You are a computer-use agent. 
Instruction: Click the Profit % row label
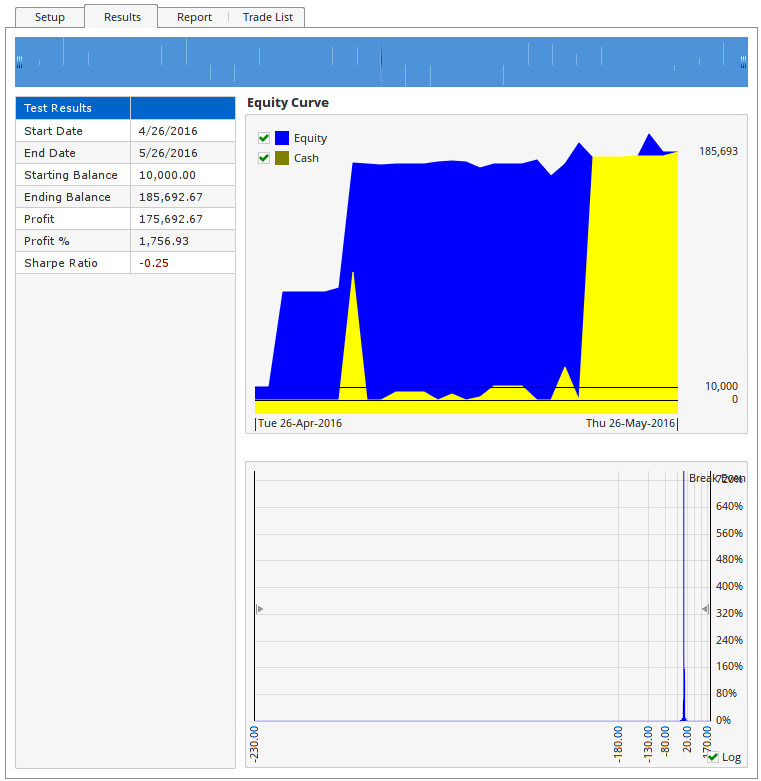click(x=47, y=241)
